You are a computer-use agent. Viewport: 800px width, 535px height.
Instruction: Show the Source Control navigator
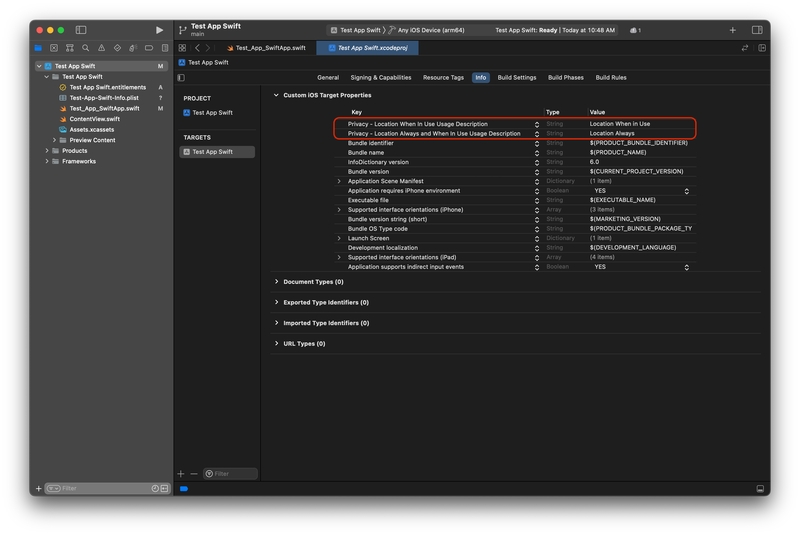pyautogui.click(x=54, y=48)
